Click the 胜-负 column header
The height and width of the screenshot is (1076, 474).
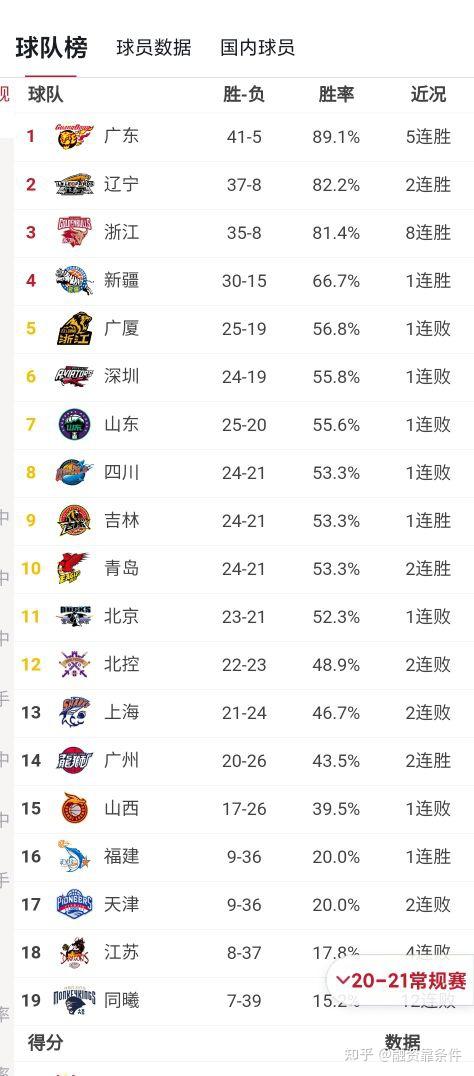click(x=244, y=94)
